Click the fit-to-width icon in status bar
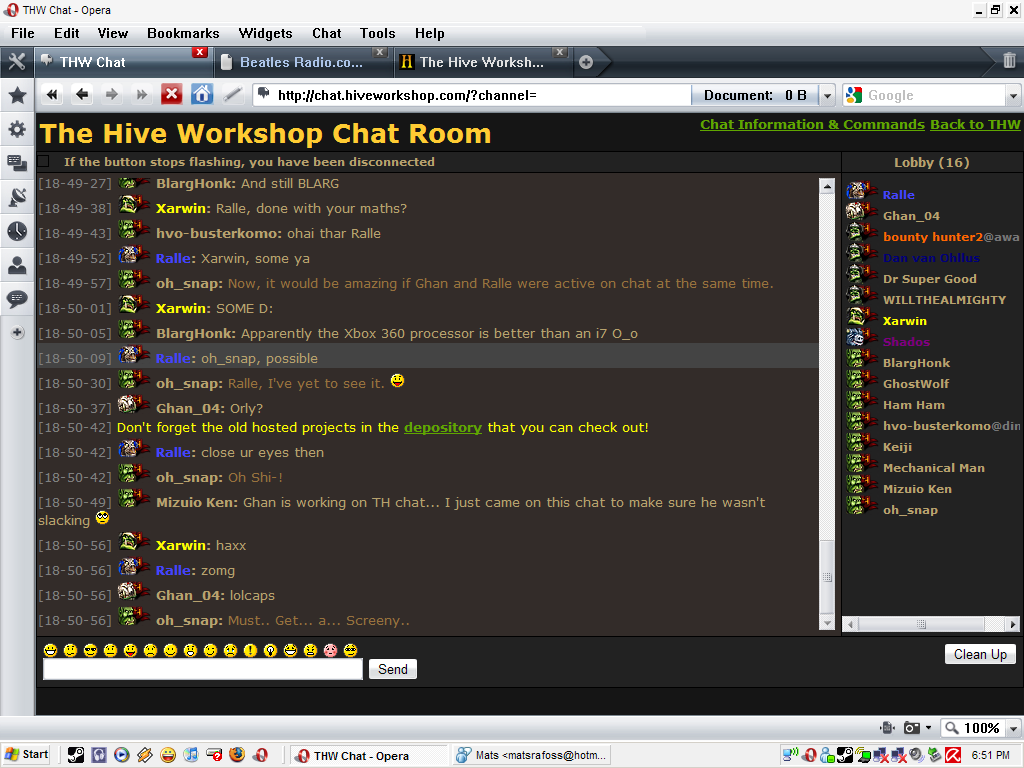This screenshot has width=1024, height=768. coord(886,728)
